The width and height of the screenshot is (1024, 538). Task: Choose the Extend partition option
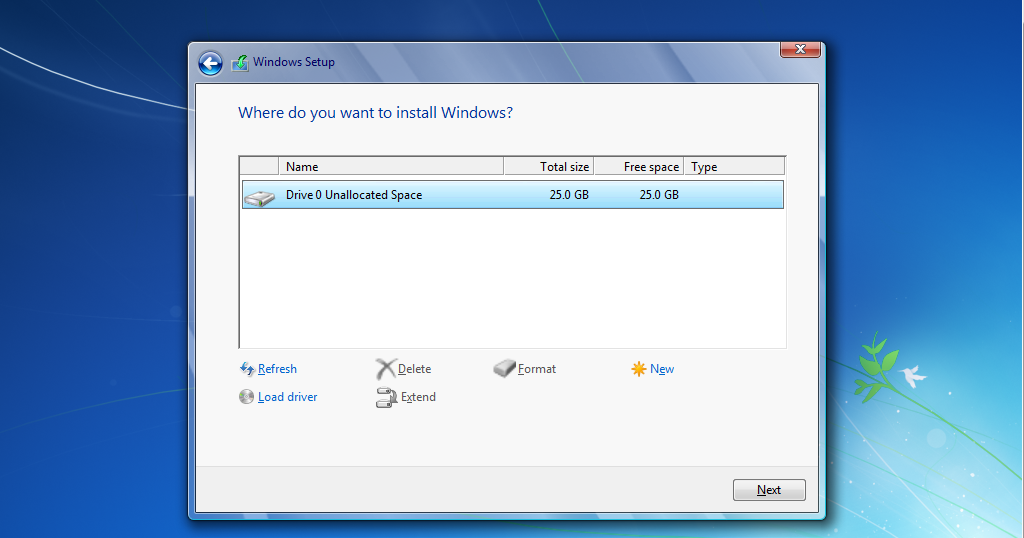pos(418,397)
